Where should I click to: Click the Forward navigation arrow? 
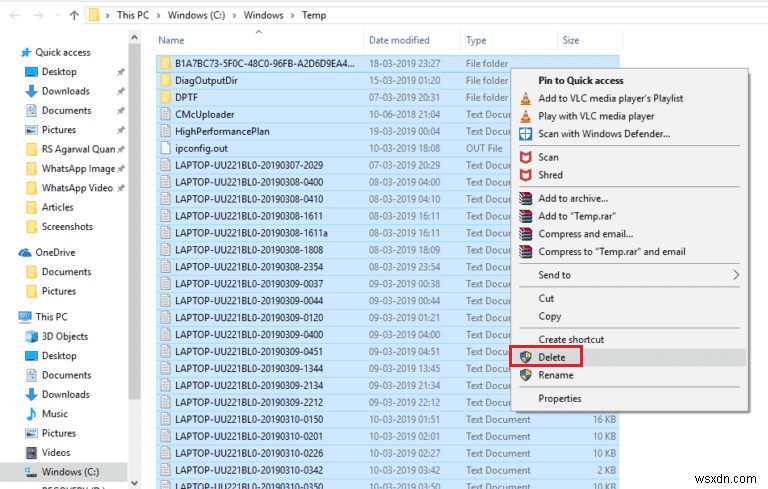(38, 15)
